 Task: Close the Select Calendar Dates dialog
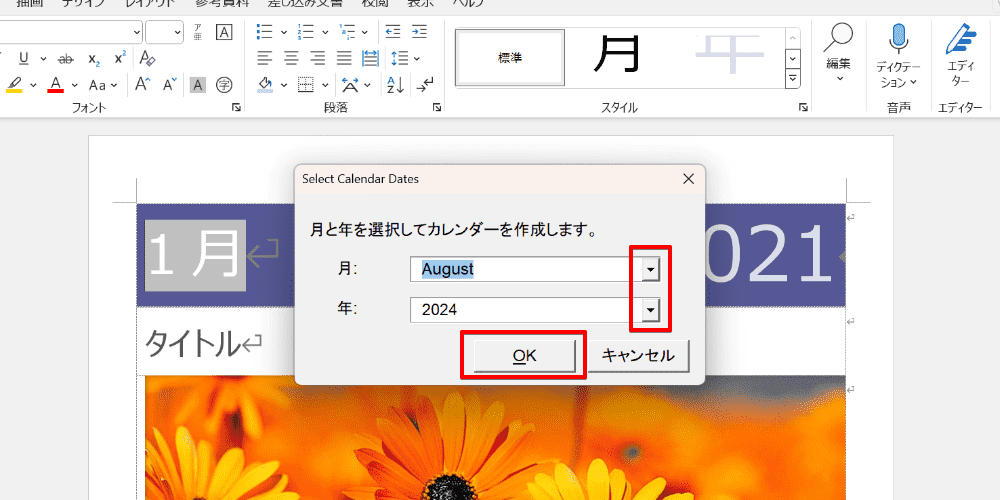point(688,179)
